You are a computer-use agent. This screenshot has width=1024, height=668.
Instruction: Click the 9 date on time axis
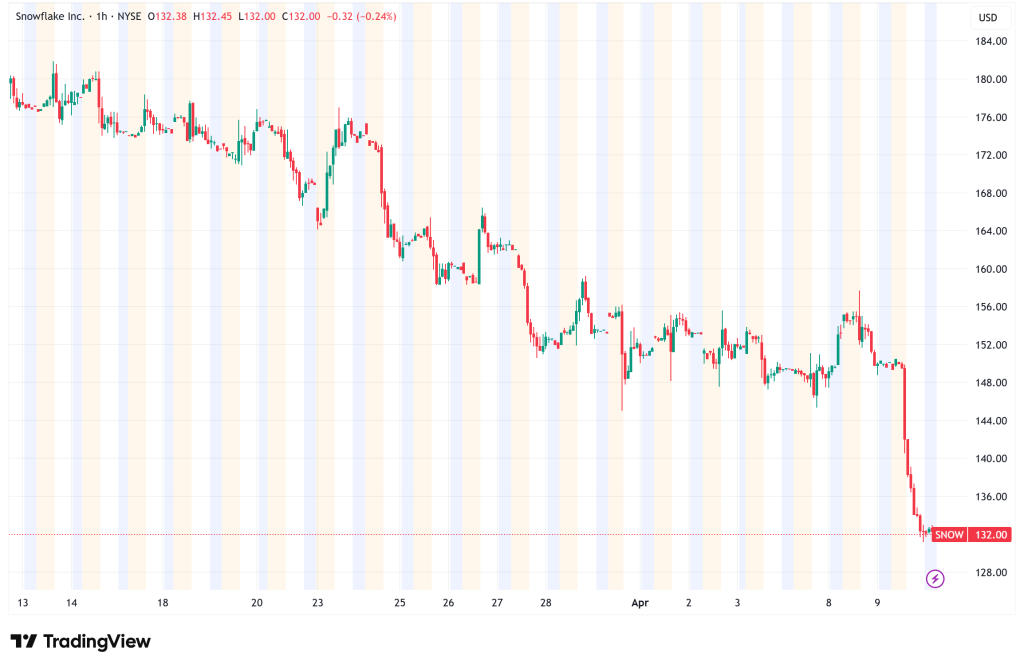coord(876,603)
